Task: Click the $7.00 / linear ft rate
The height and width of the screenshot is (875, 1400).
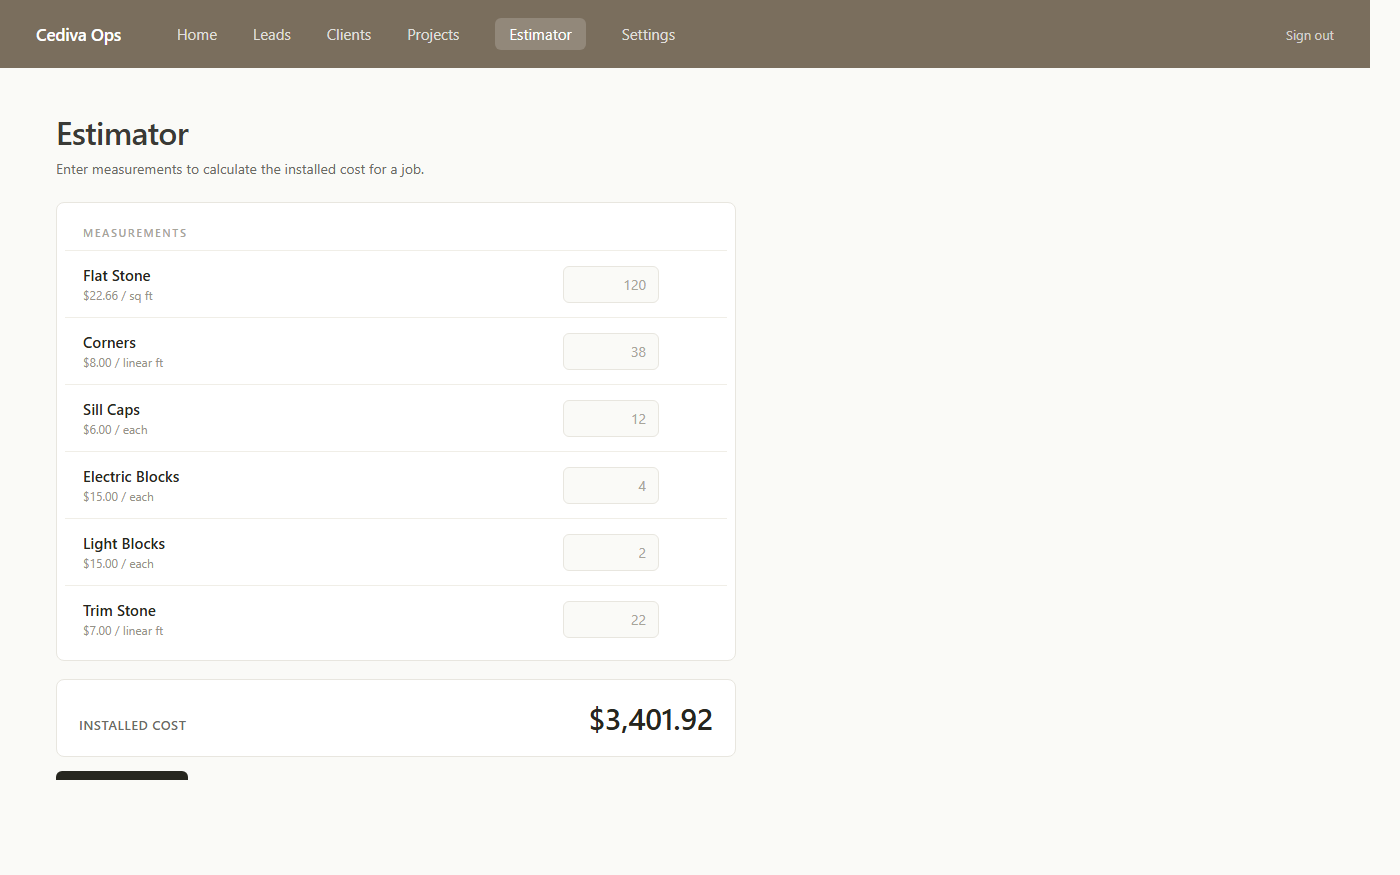Action: 123,631
